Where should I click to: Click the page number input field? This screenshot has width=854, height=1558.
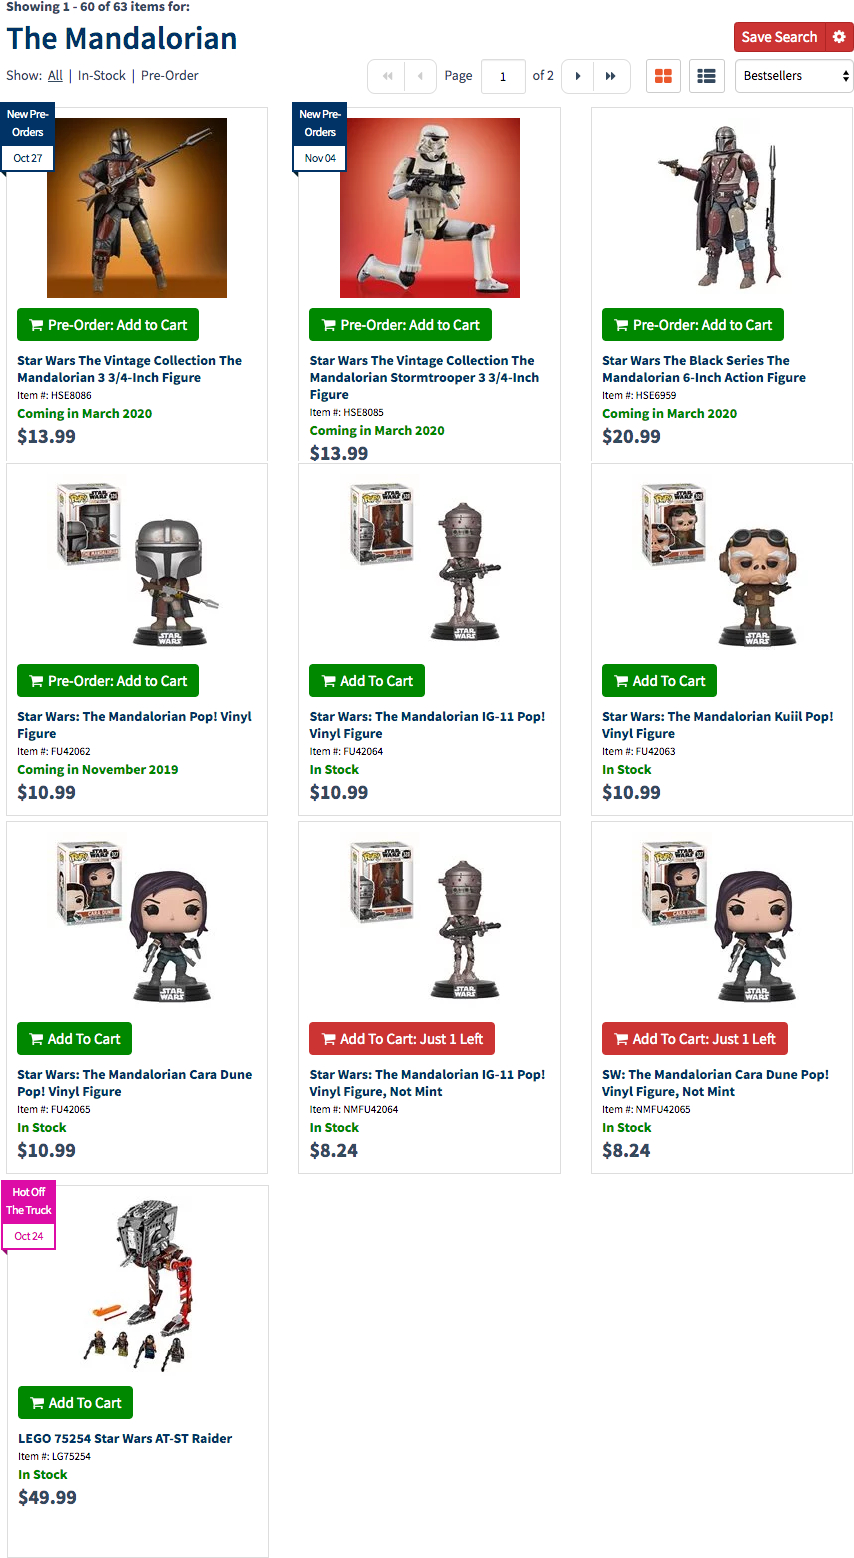coord(503,76)
